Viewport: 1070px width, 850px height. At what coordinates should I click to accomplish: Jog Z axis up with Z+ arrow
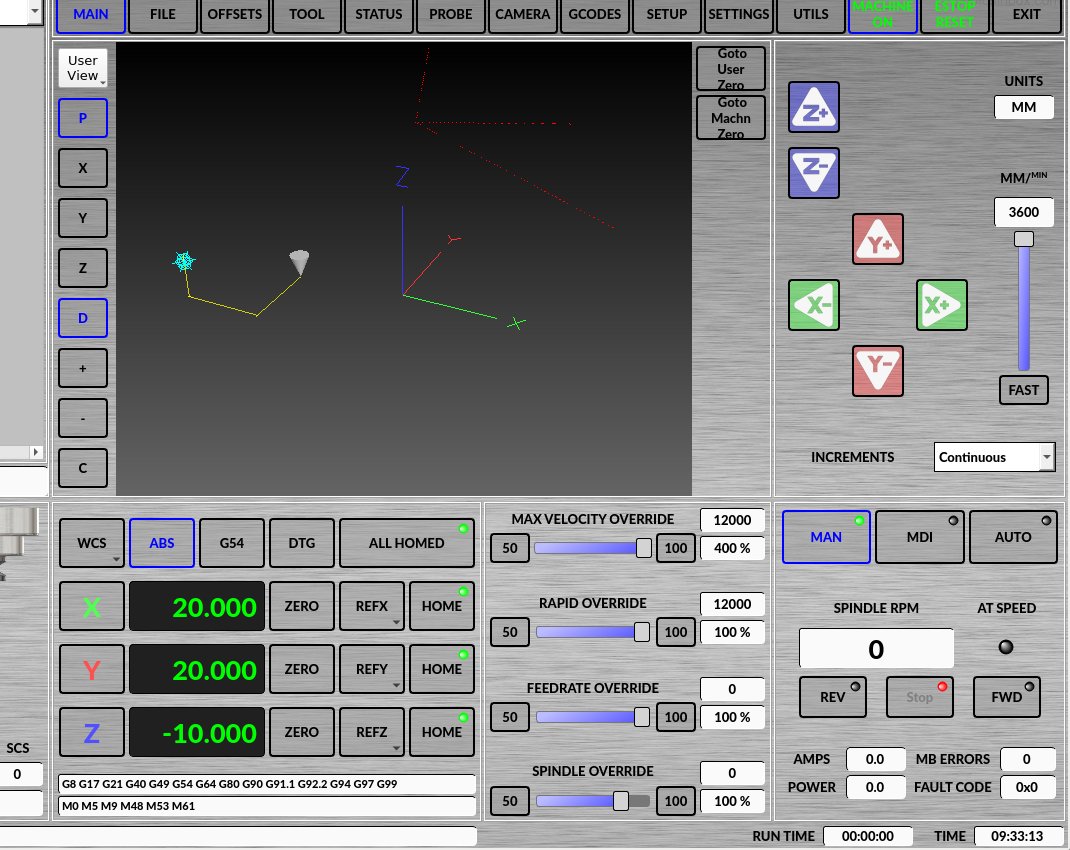coord(813,107)
